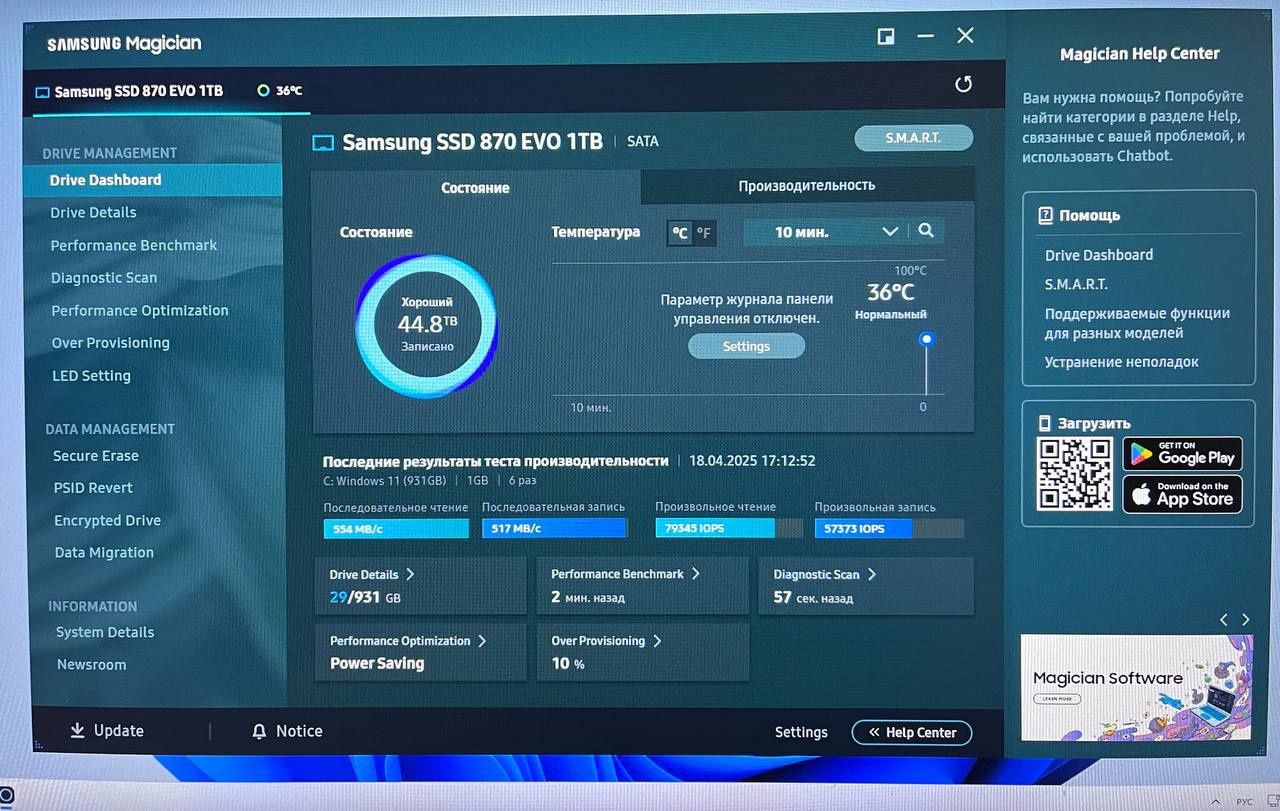Click the temperature search magnifier icon
This screenshot has width=1280, height=811.
[926, 231]
